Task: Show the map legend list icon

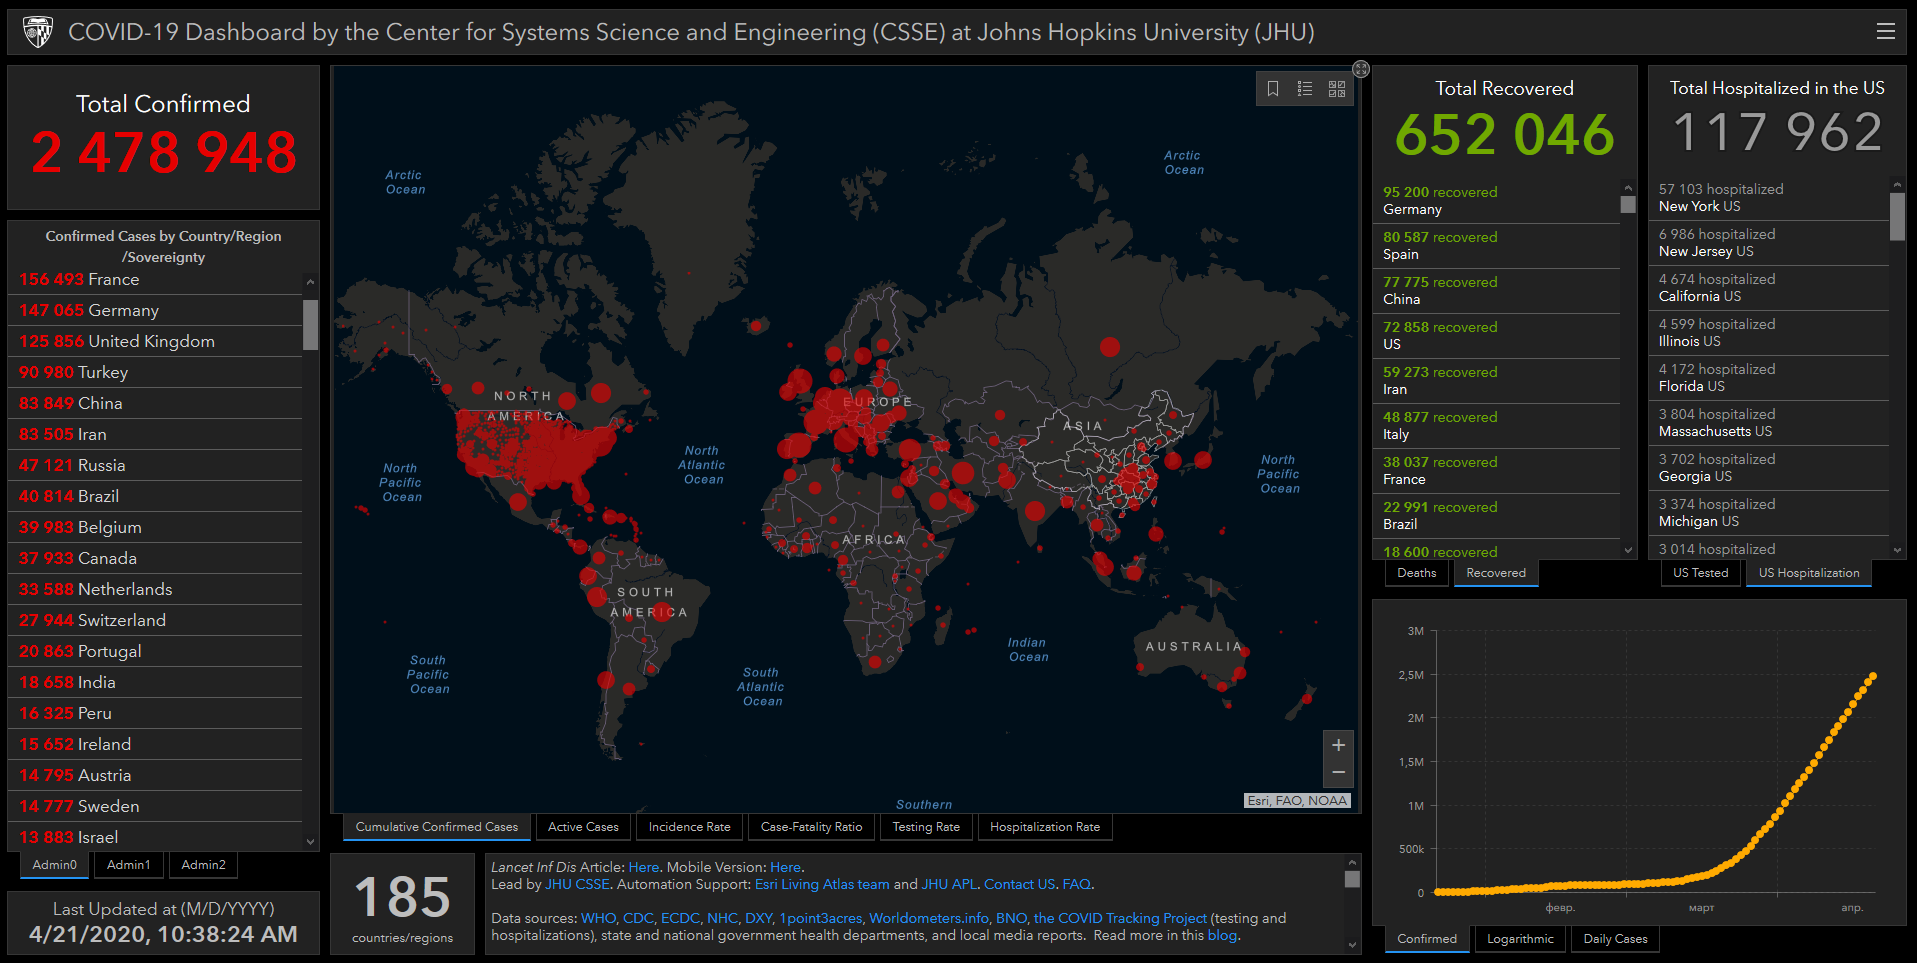Action: 1305,89
